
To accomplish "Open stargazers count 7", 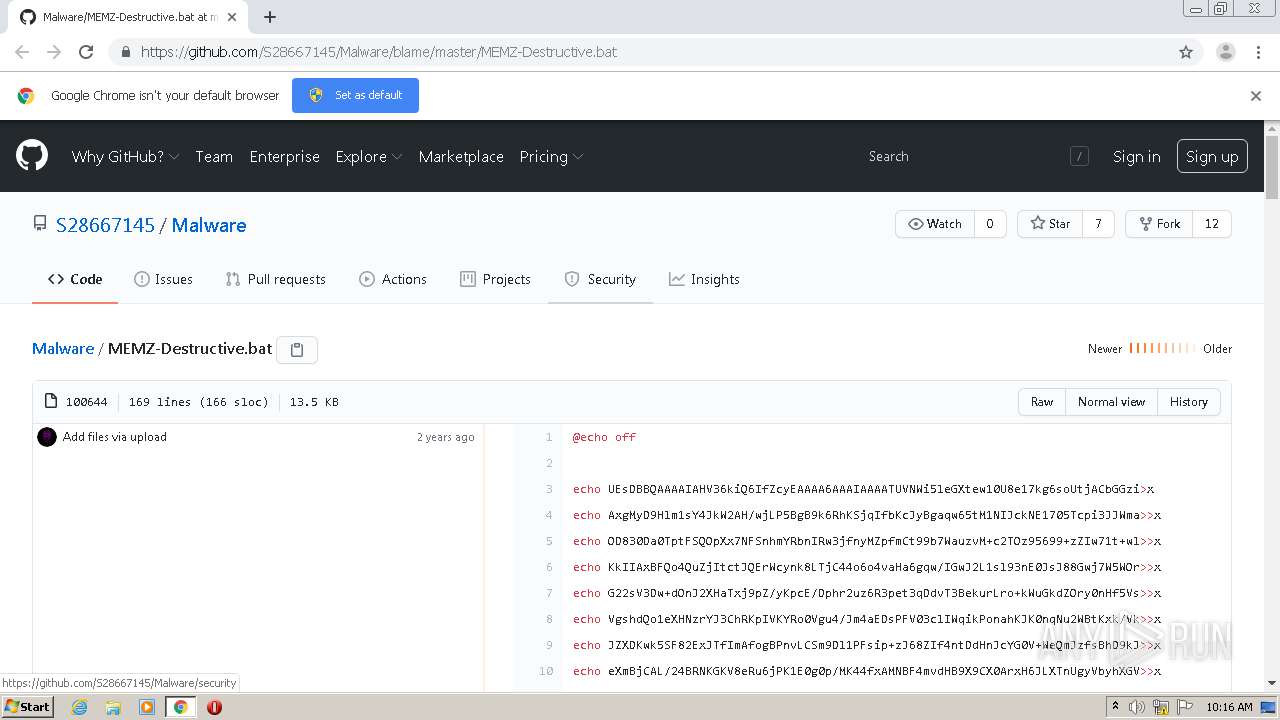I will 1098,224.
